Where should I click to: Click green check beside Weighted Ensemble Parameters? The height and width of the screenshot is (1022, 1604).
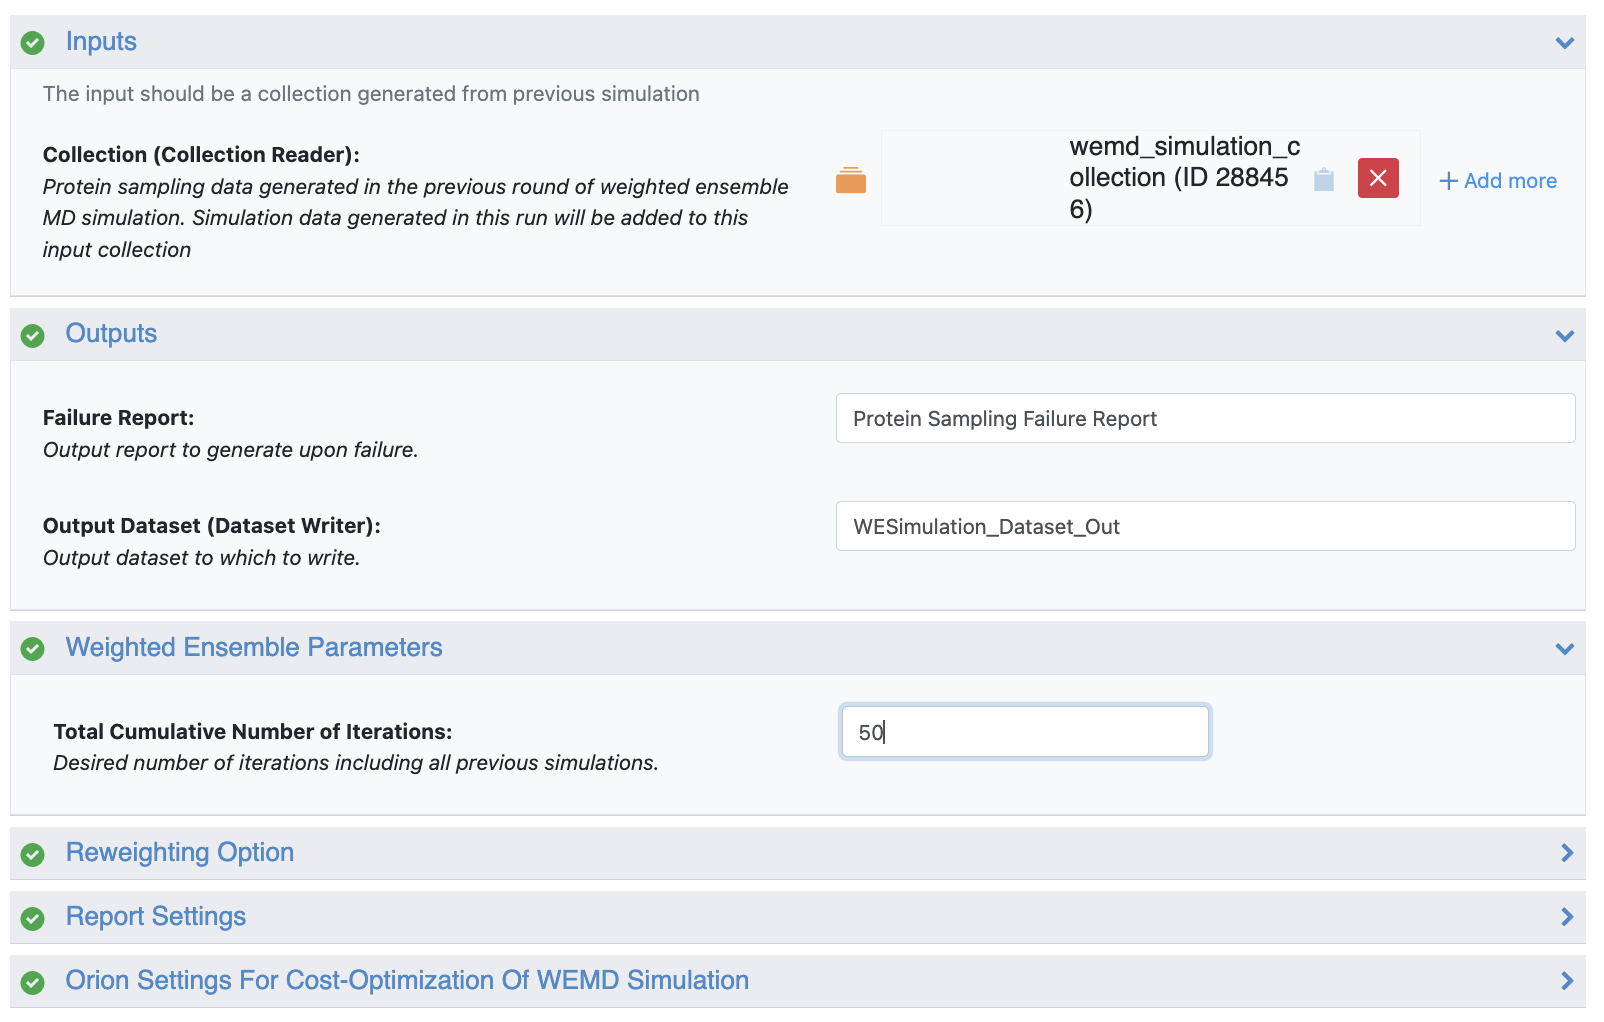tap(33, 649)
